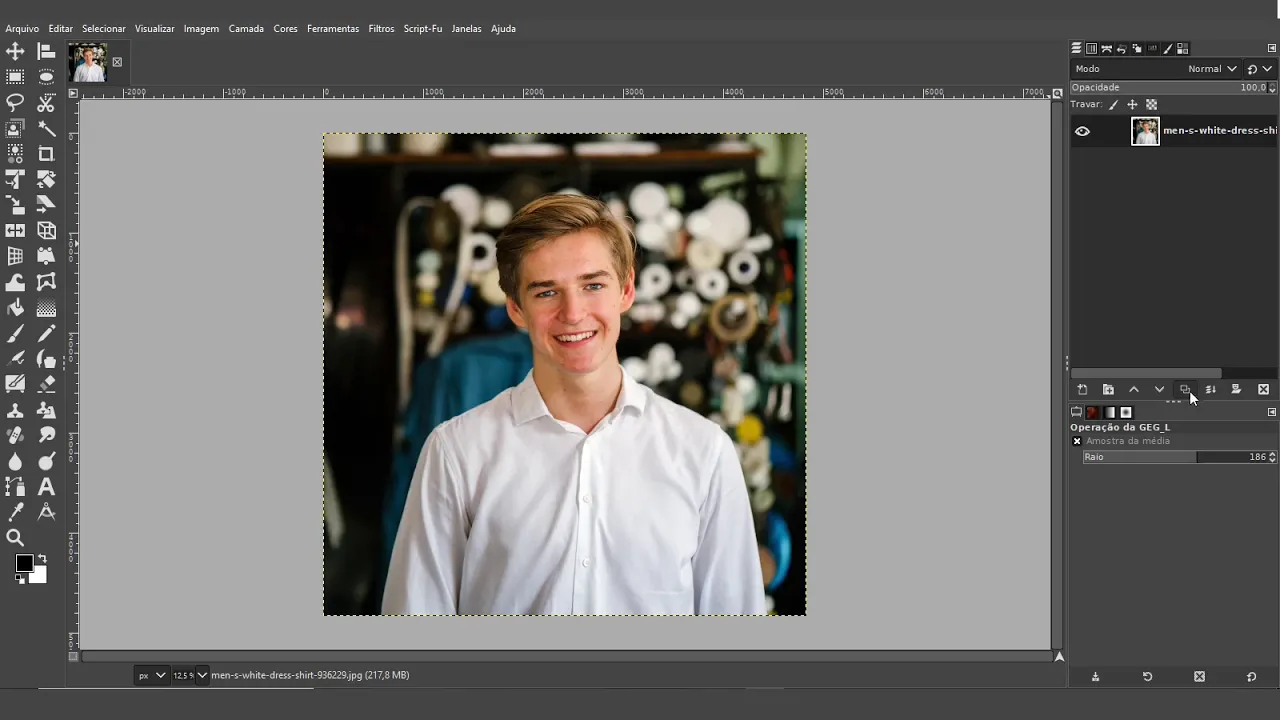This screenshot has height=720, width=1280.
Task: Open the Arquivo menu
Action: [22, 29]
